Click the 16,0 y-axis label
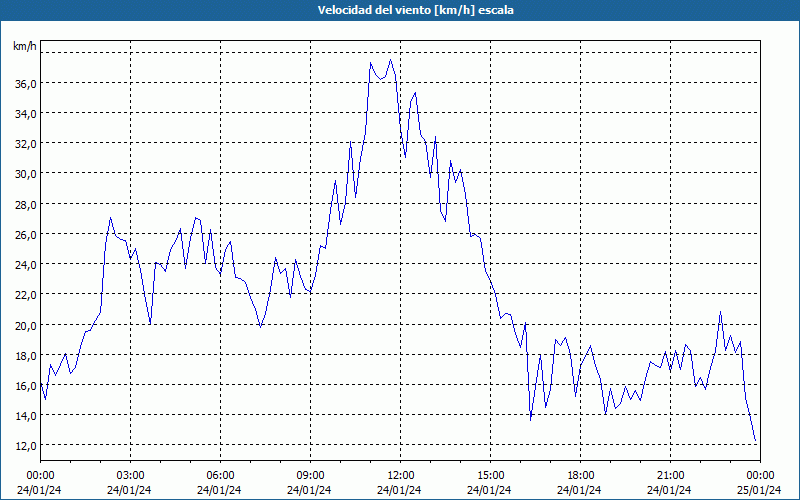Viewport: 800px width, 500px height. [x=26, y=386]
